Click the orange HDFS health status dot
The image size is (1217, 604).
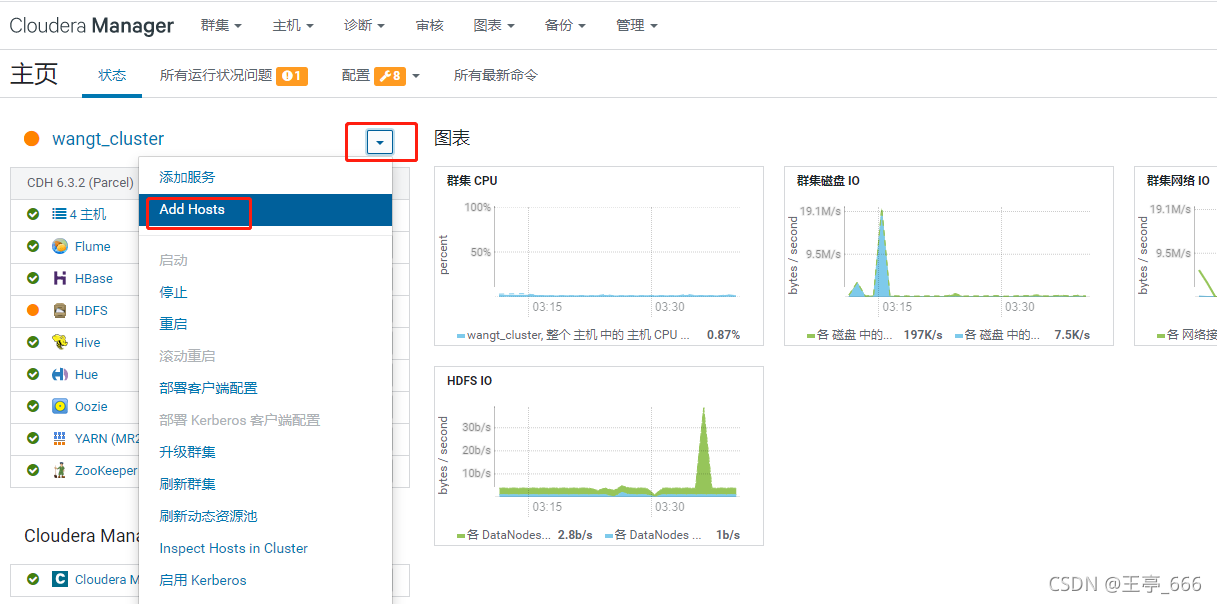point(33,310)
